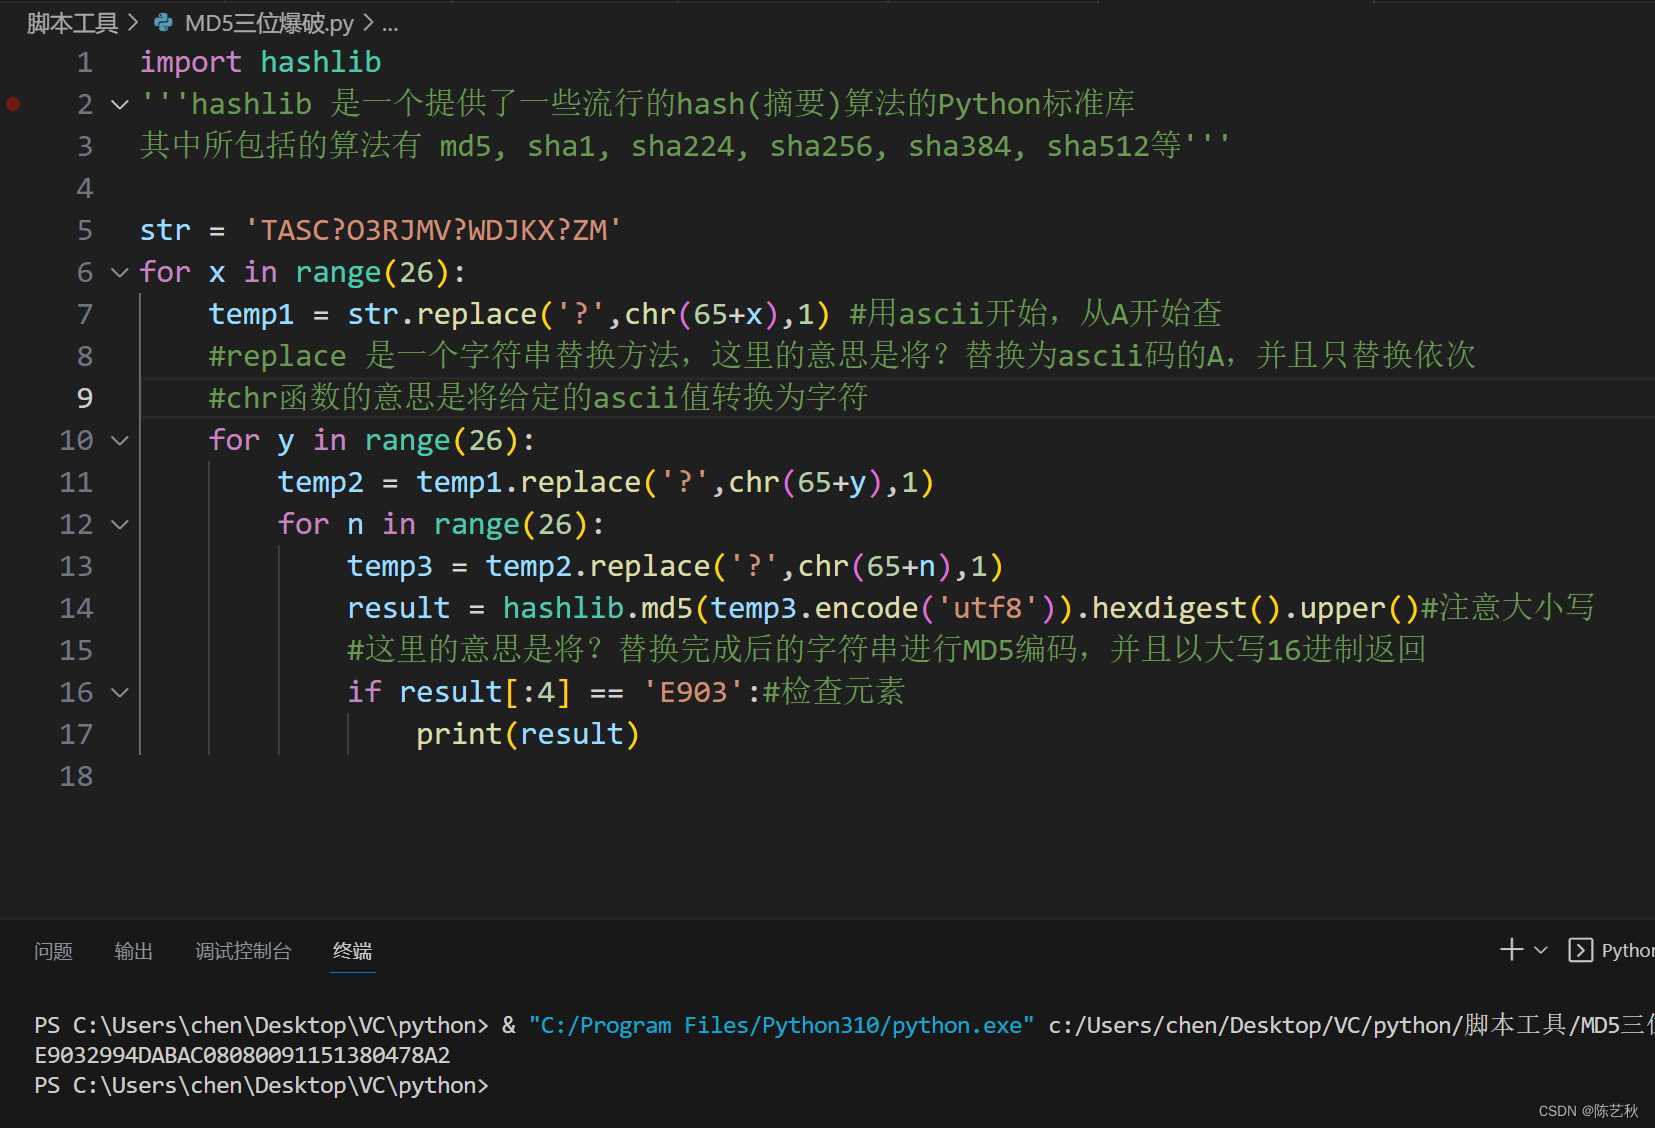Click the #replace comment on line 8
Image resolution: width=1655 pixels, height=1128 pixels.
click(842, 356)
